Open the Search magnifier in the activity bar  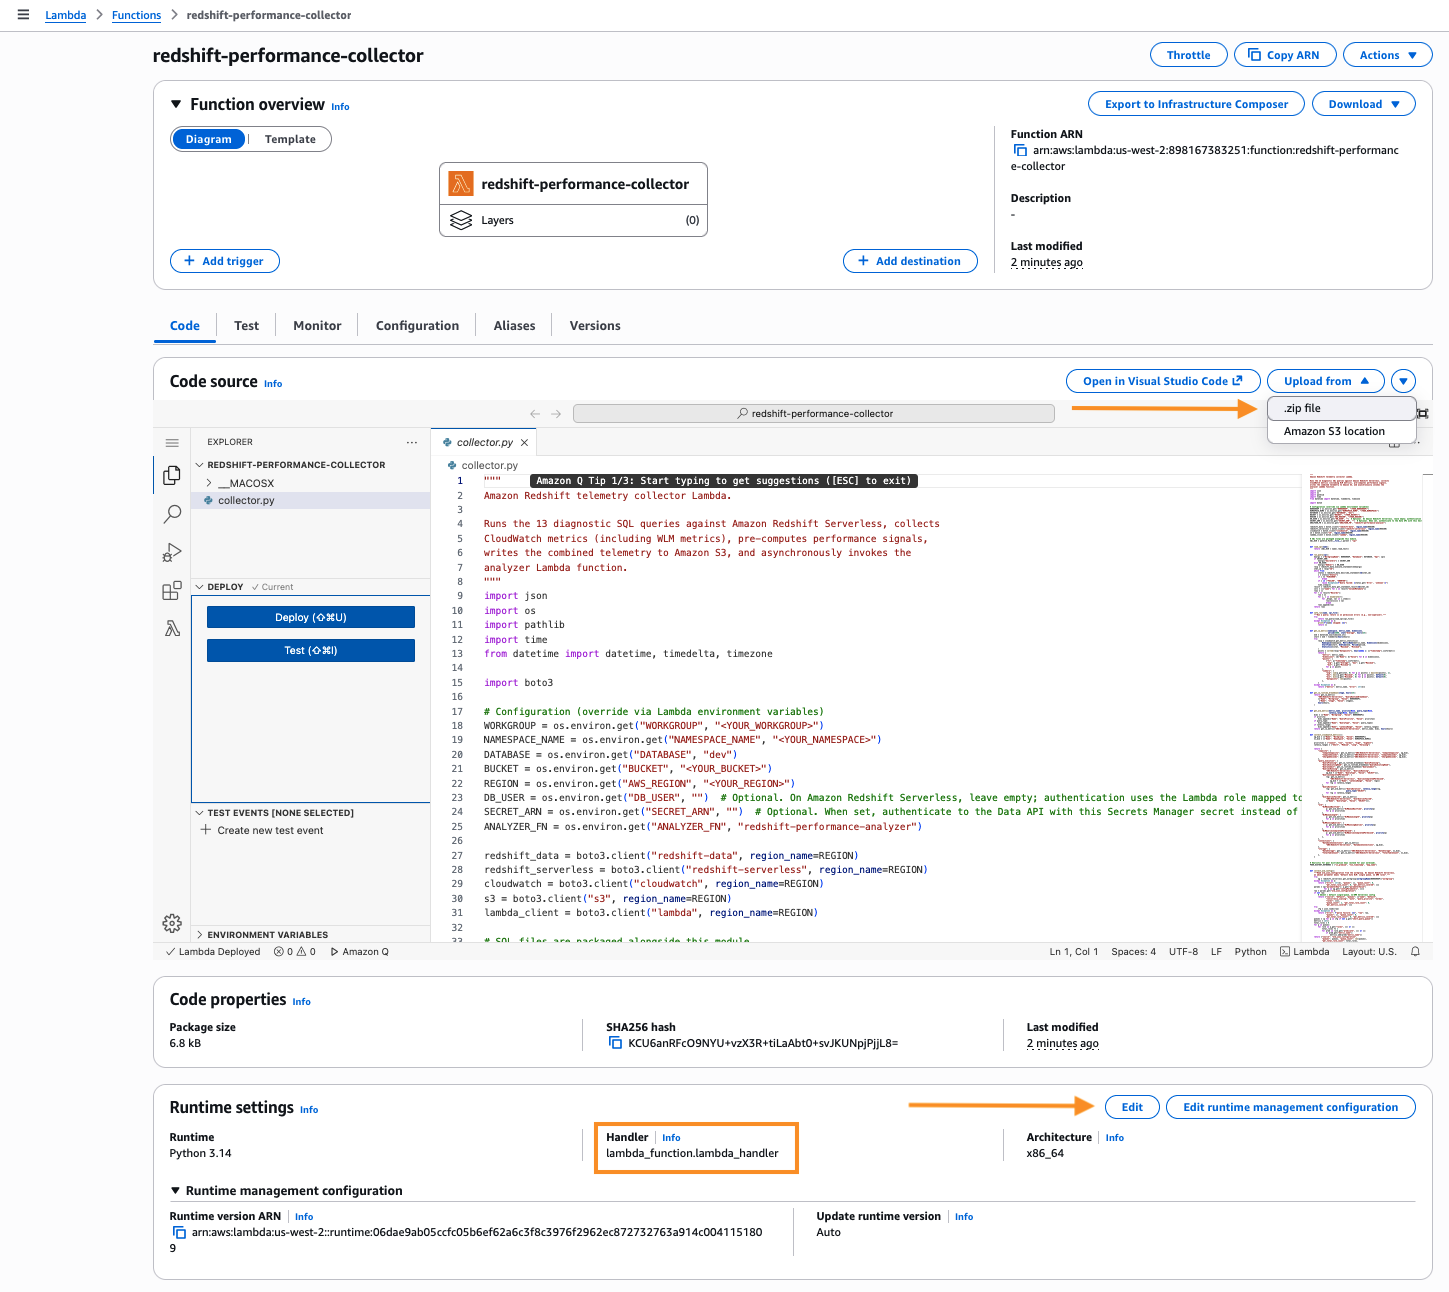[x=172, y=514]
